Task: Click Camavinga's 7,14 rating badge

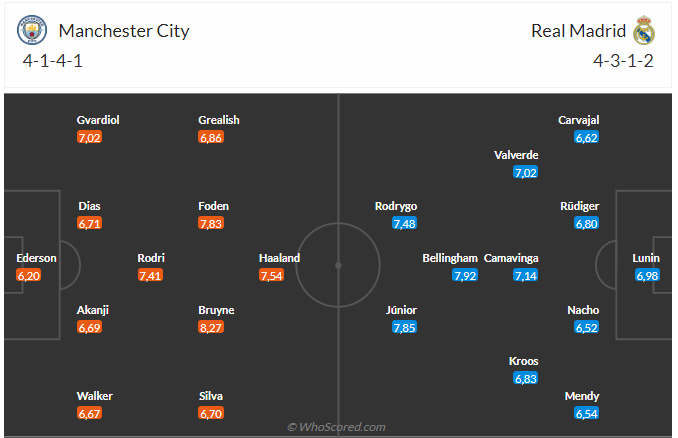Action: pos(526,275)
